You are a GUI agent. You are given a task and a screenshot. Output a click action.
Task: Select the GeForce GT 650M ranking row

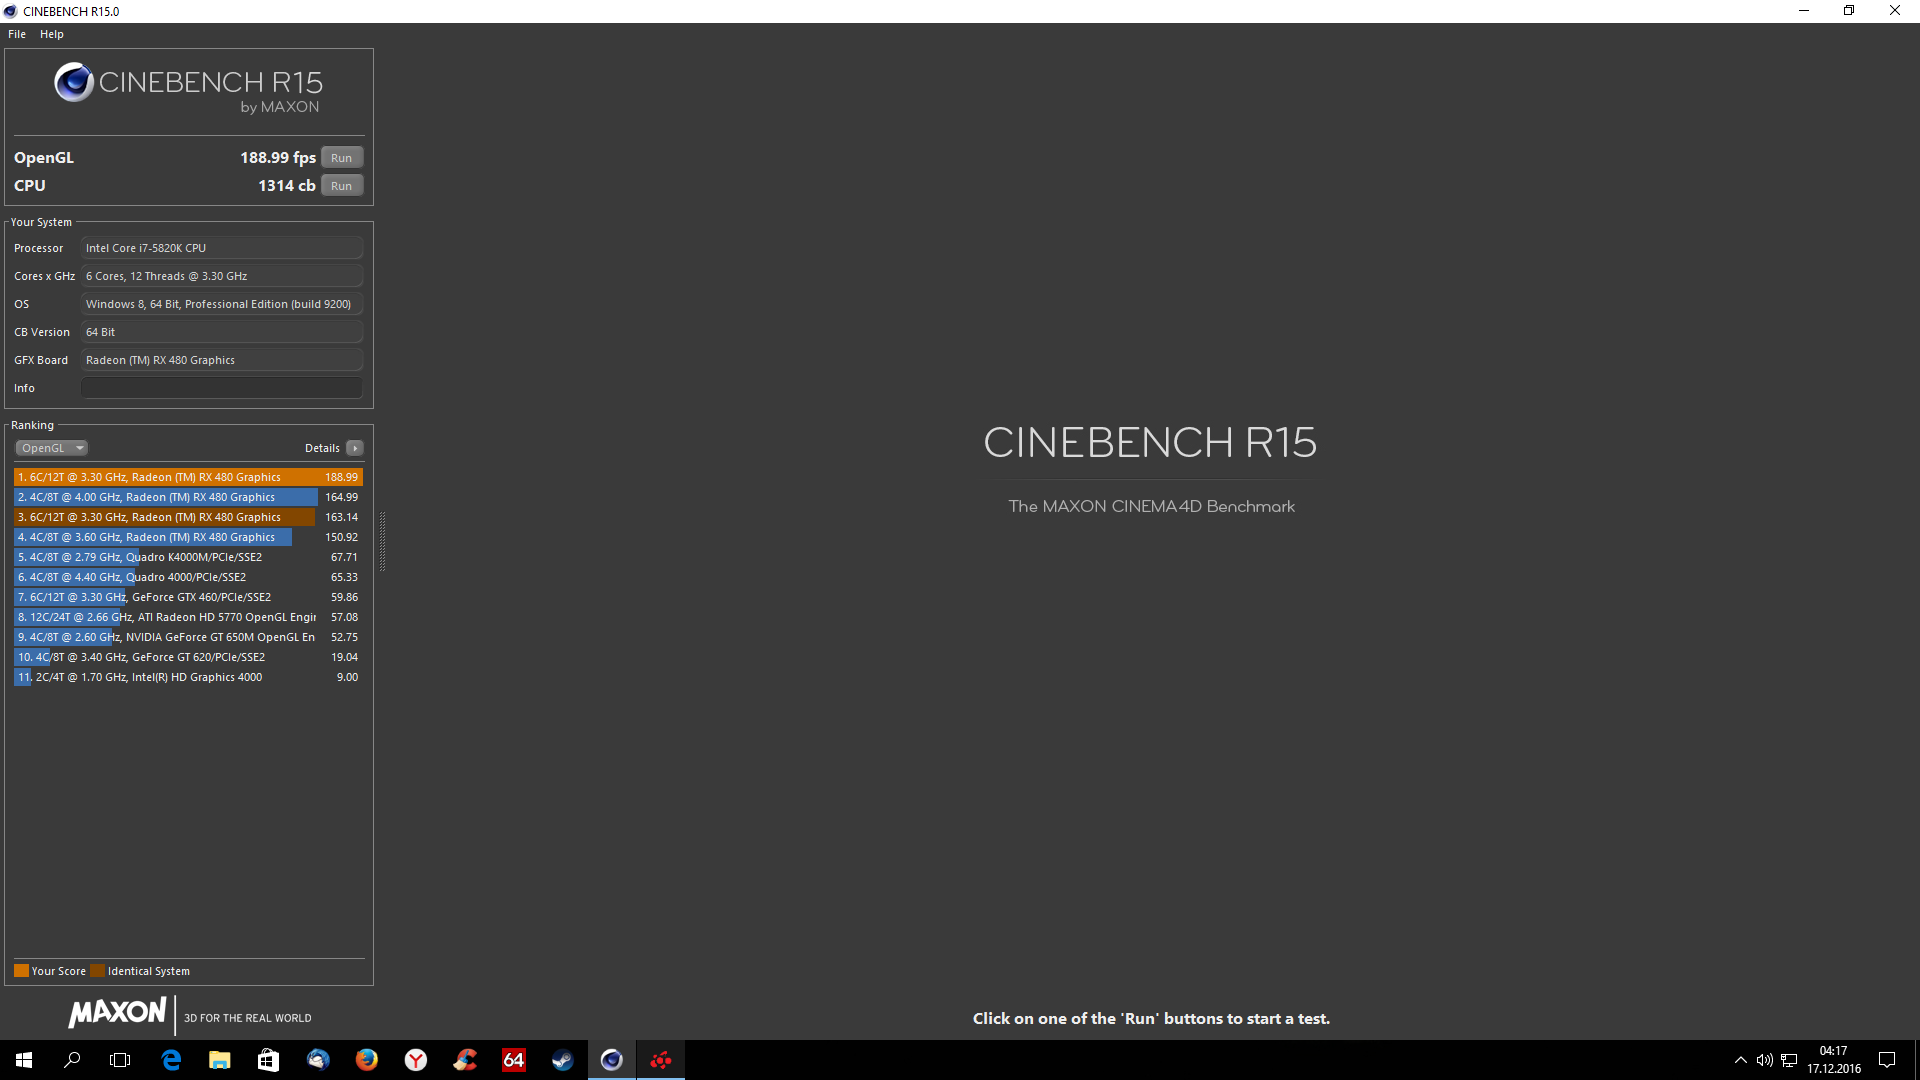pos(188,637)
